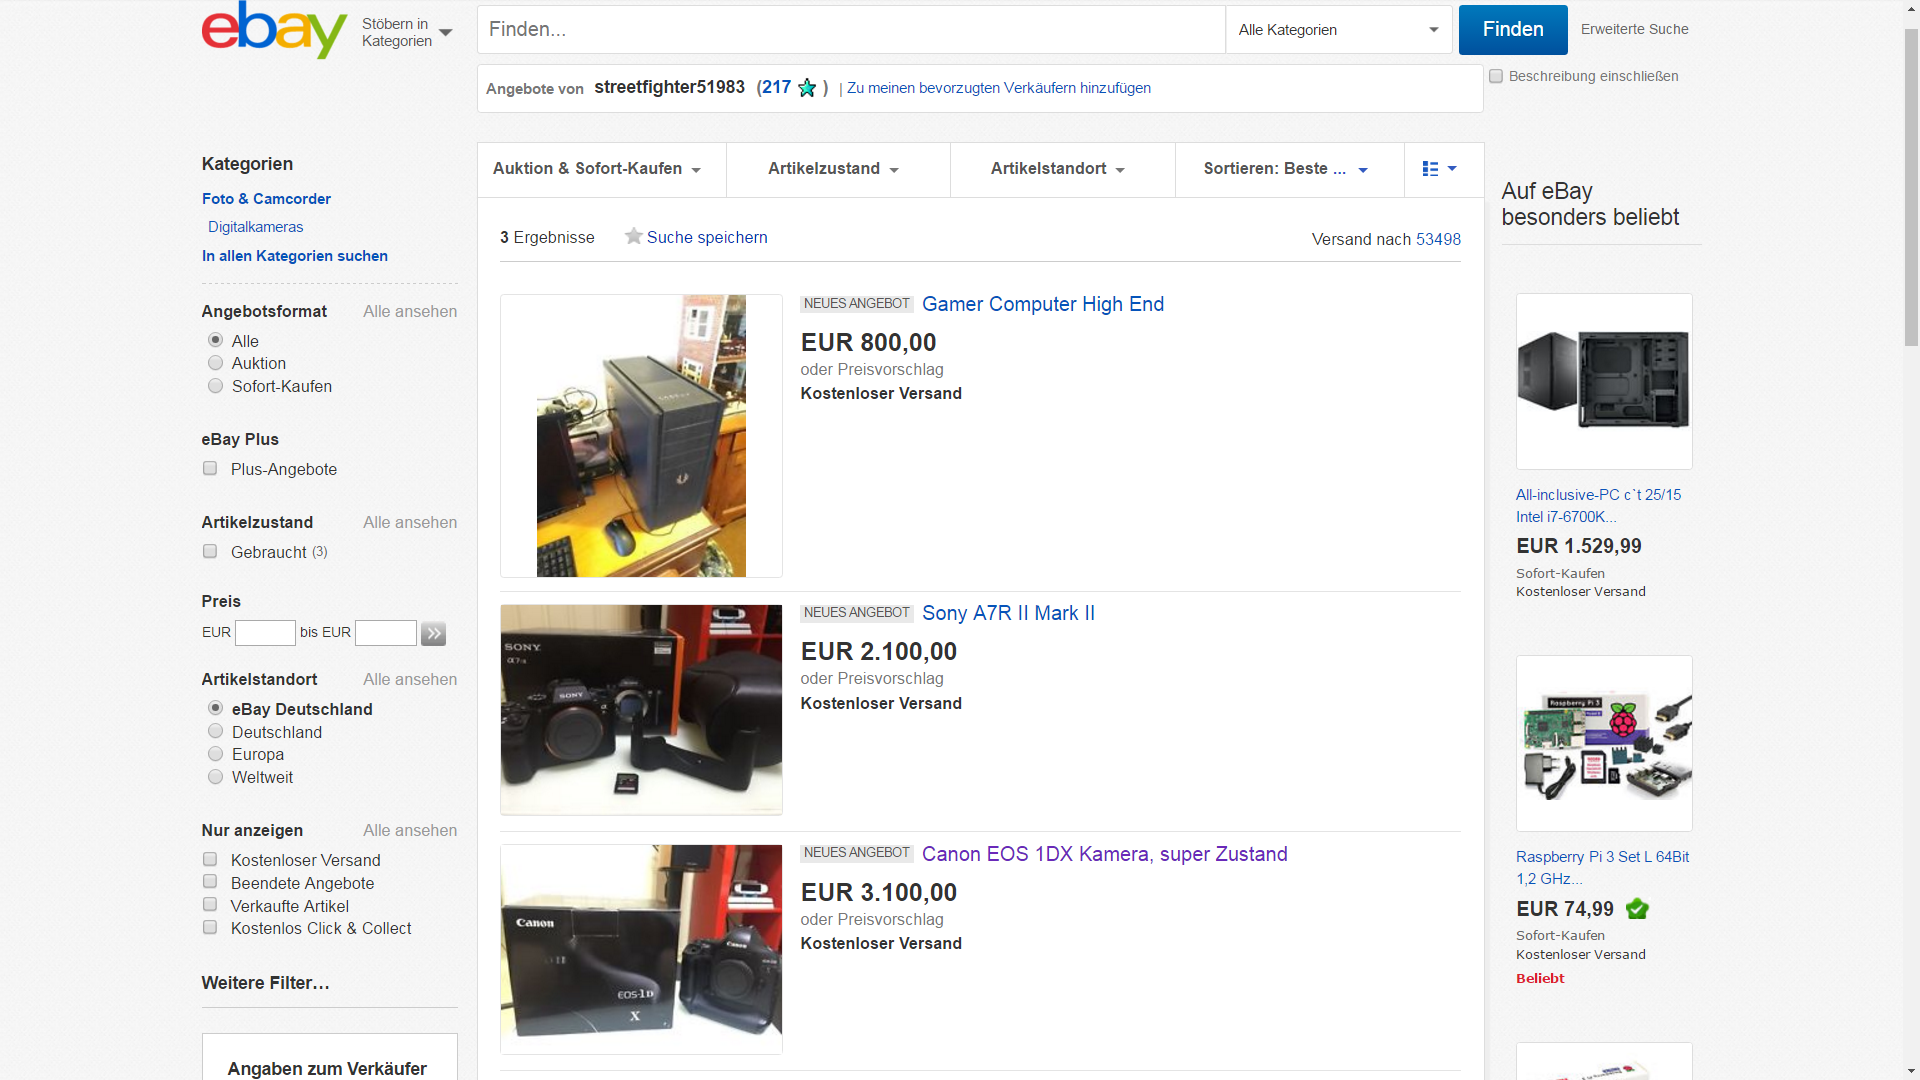Click Alle ansehen next to Angebotsformat
1920x1080 pixels.
pos(410,311)
